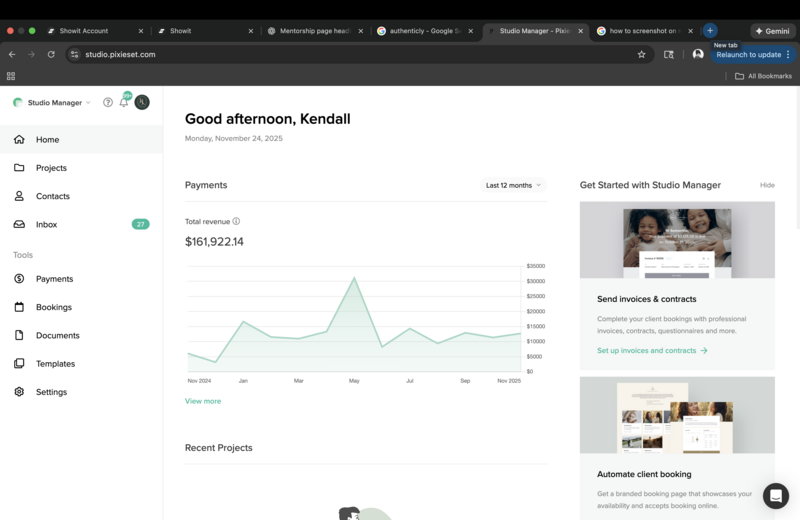The height and width of the screenshot is (520, 800).
Task: Click the Send invoices & contracts thumbnail
Action: 677,240
